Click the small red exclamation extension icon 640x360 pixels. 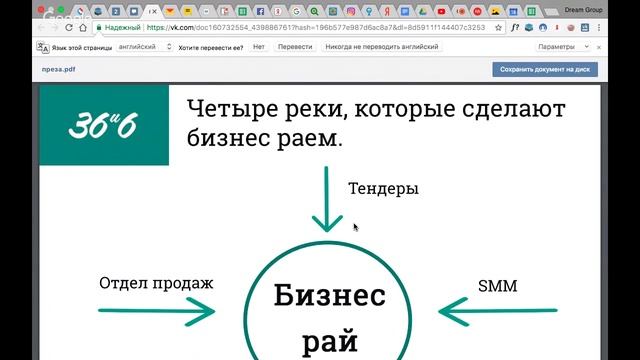coord(557,27)
